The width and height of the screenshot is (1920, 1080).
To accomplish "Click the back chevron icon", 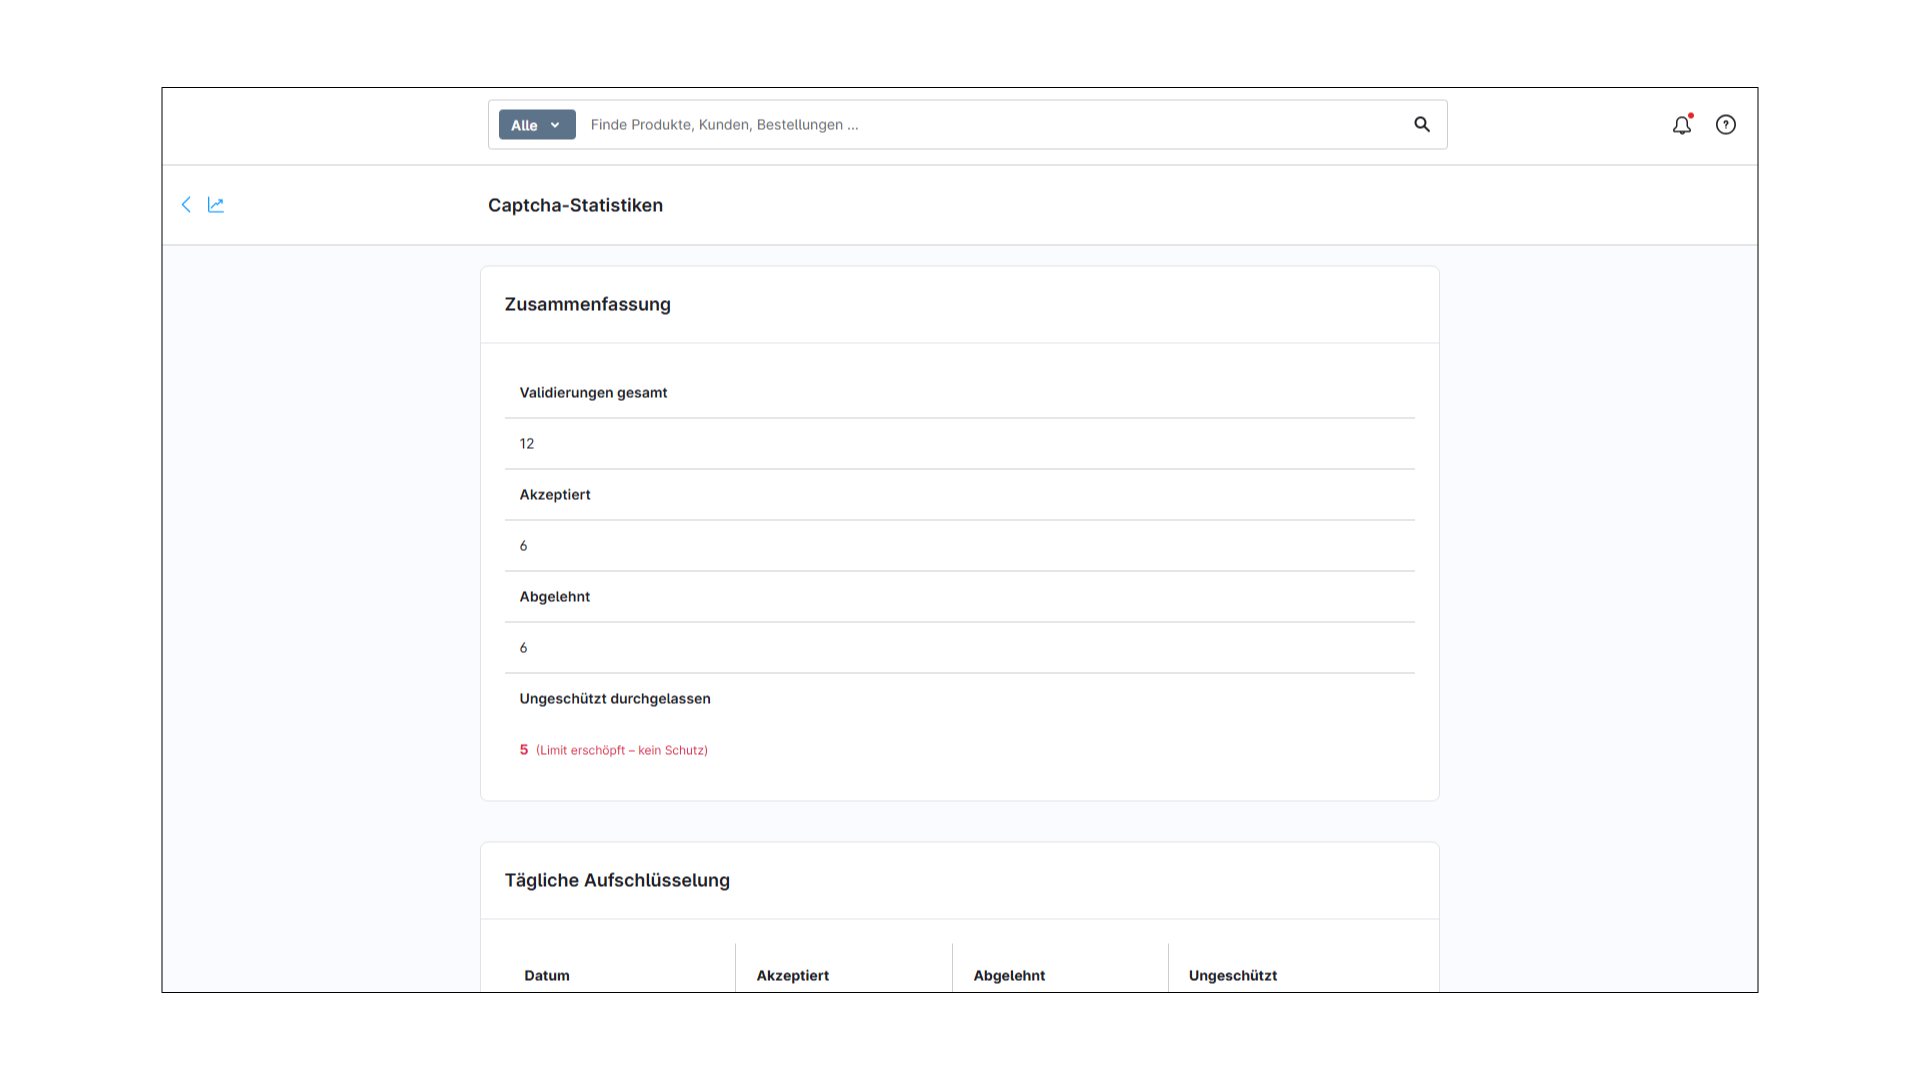I will 186,205.
